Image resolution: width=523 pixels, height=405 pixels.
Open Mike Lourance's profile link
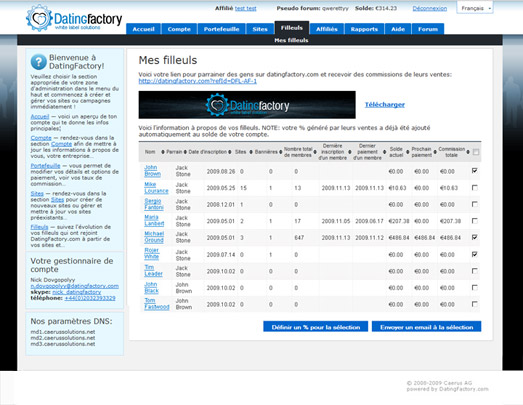point(156,188)
